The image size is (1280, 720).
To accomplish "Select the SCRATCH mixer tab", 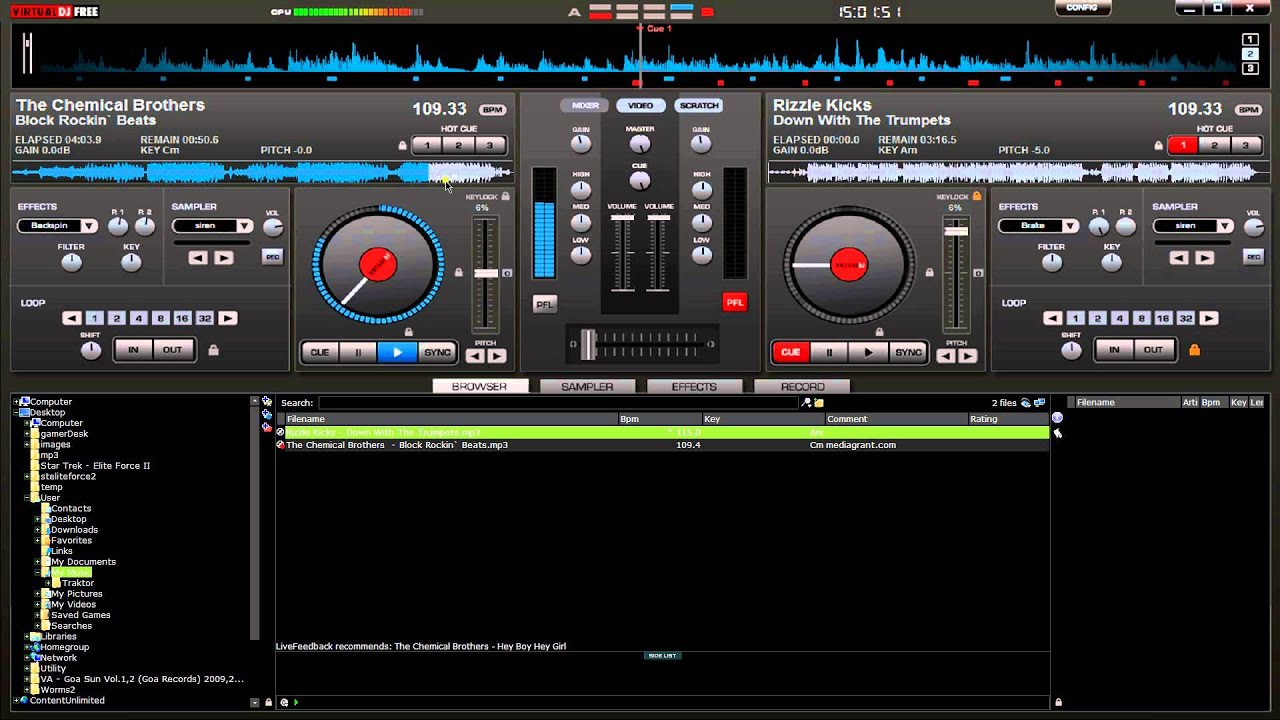I will [699, 105].
